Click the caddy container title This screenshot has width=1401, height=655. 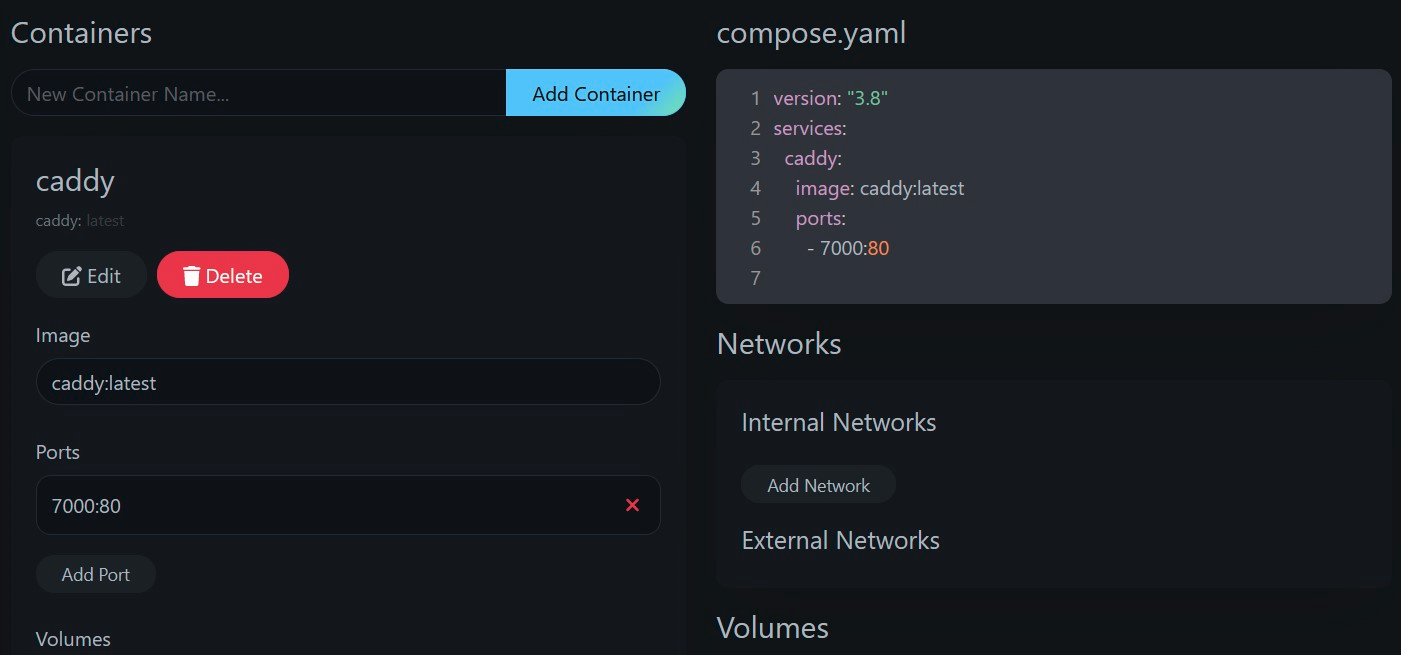[75, 181]
